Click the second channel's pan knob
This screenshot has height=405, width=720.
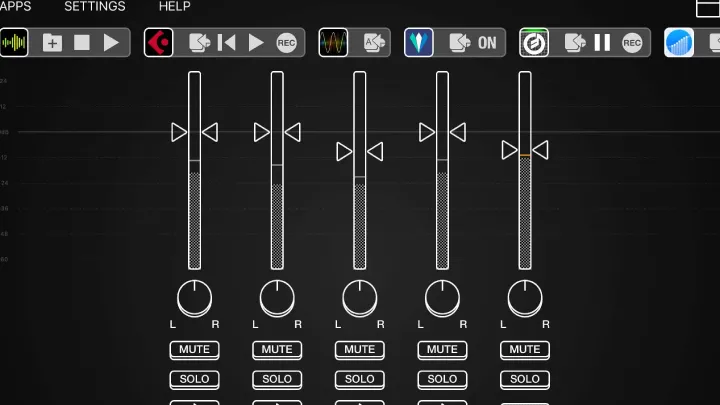coord(277,298)
